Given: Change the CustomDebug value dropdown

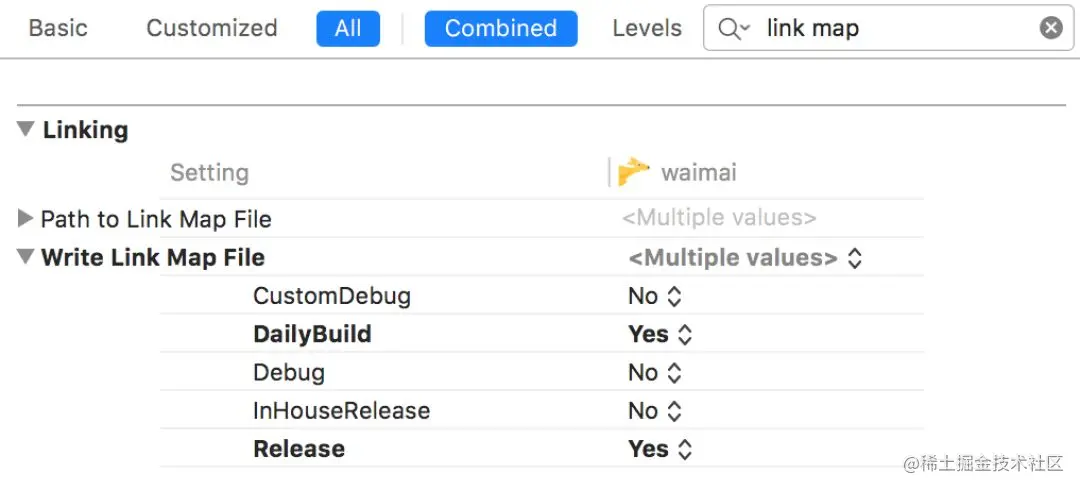Looking at the screenshot, I should [655, 296].
